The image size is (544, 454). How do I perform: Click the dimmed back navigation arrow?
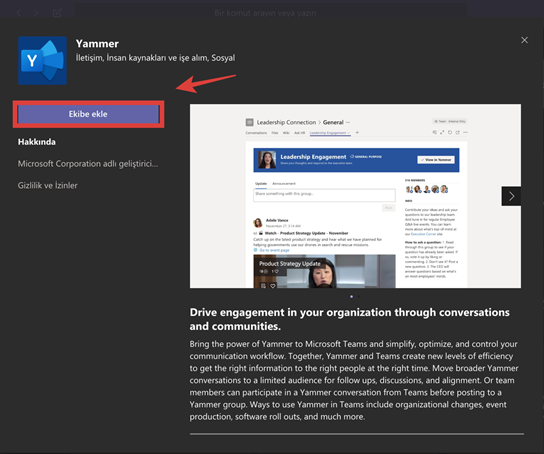pos(19,13)
